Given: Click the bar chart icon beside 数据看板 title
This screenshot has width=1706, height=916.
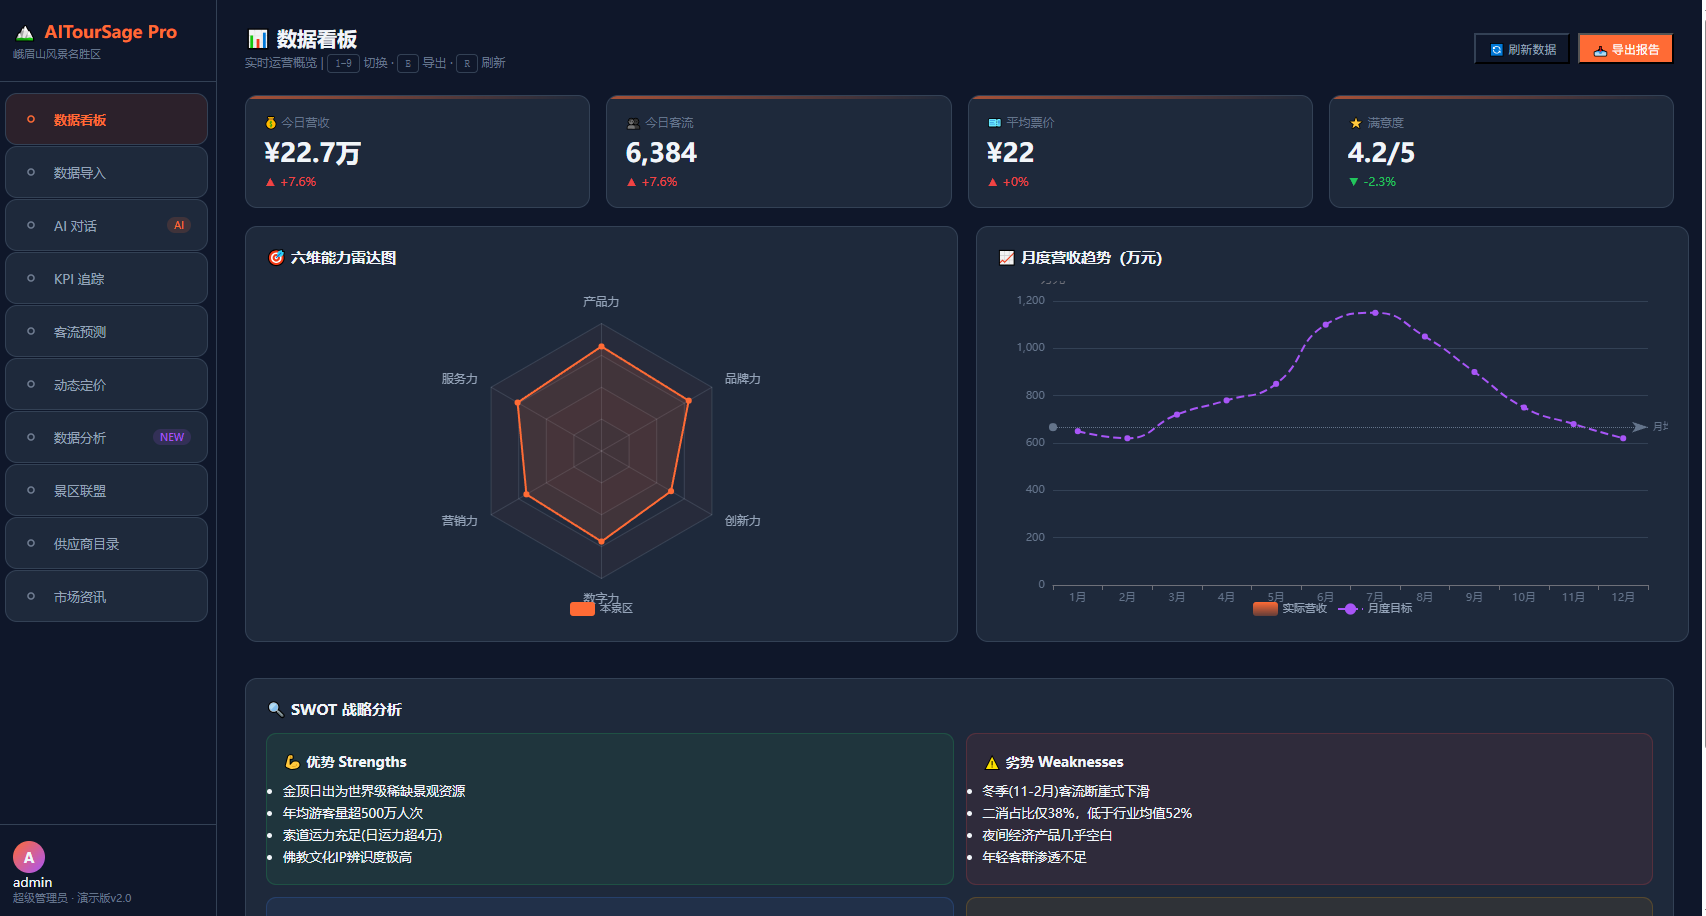Looking at the screenshot, I should coord(258,39).
